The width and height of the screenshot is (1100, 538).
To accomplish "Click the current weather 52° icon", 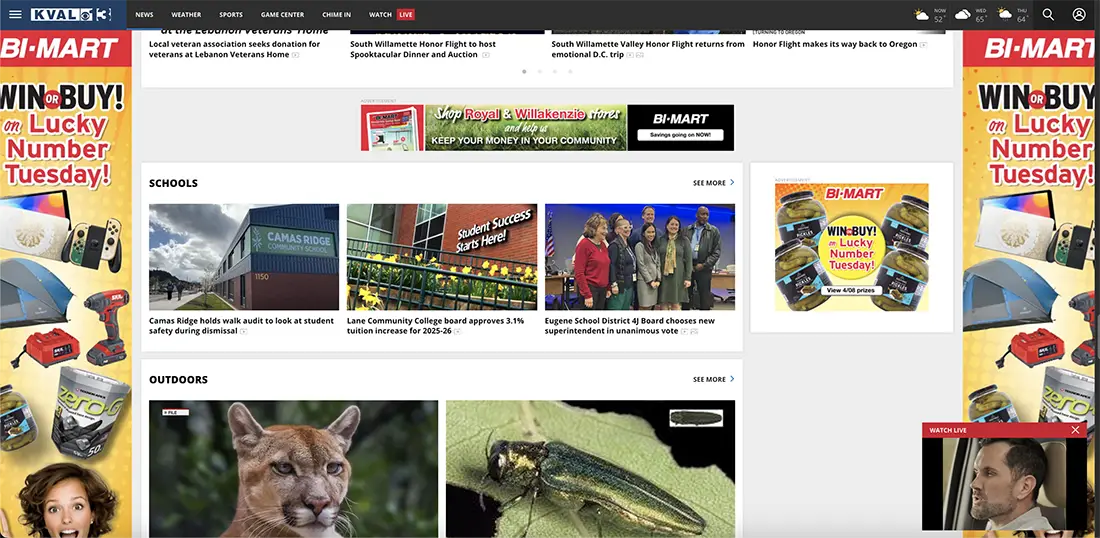I will tap(922, 15).
